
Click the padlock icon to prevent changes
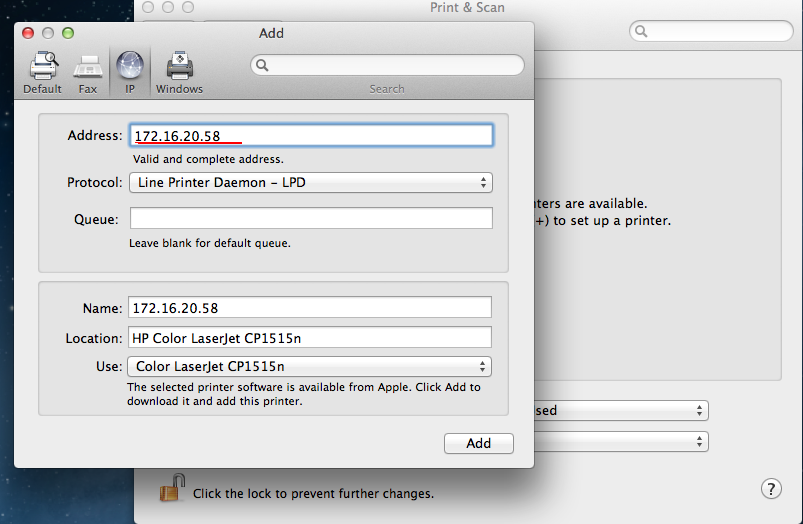pyautogui.click(x=172, y=489)
